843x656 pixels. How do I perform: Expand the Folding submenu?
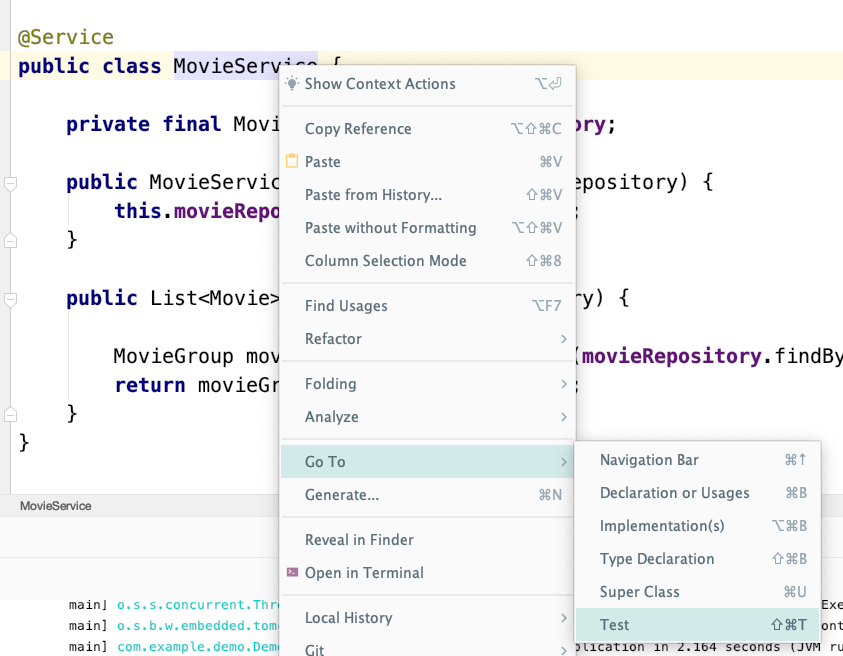click(x=428, y=384)
